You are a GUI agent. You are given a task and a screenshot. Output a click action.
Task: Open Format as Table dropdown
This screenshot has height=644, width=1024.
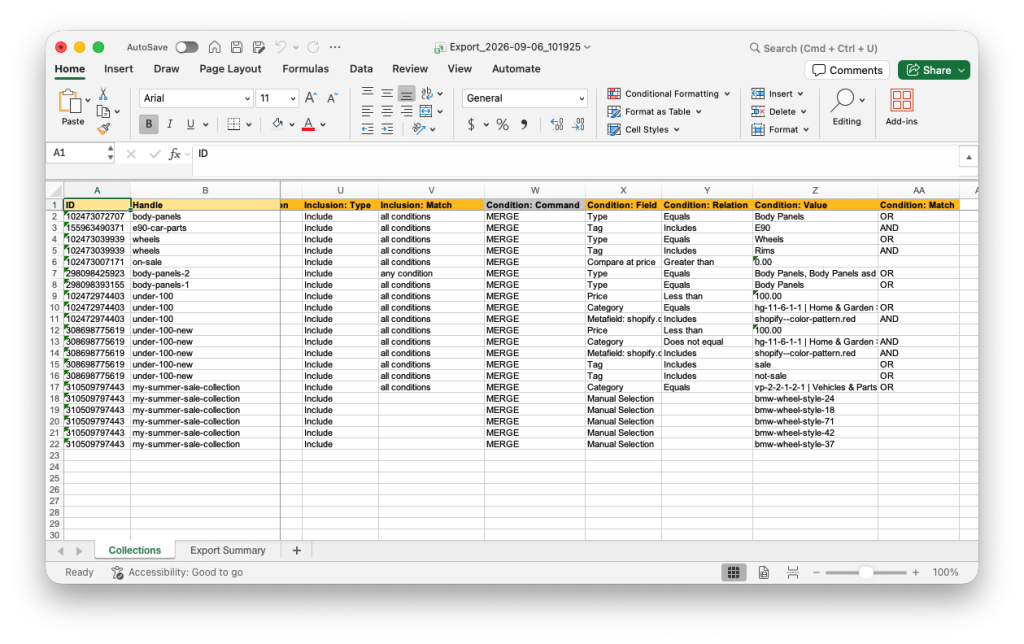point(654,112)
